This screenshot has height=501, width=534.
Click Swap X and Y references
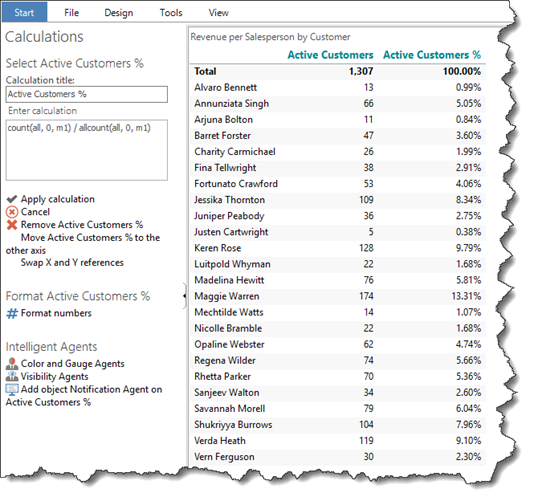click(72, 263)
